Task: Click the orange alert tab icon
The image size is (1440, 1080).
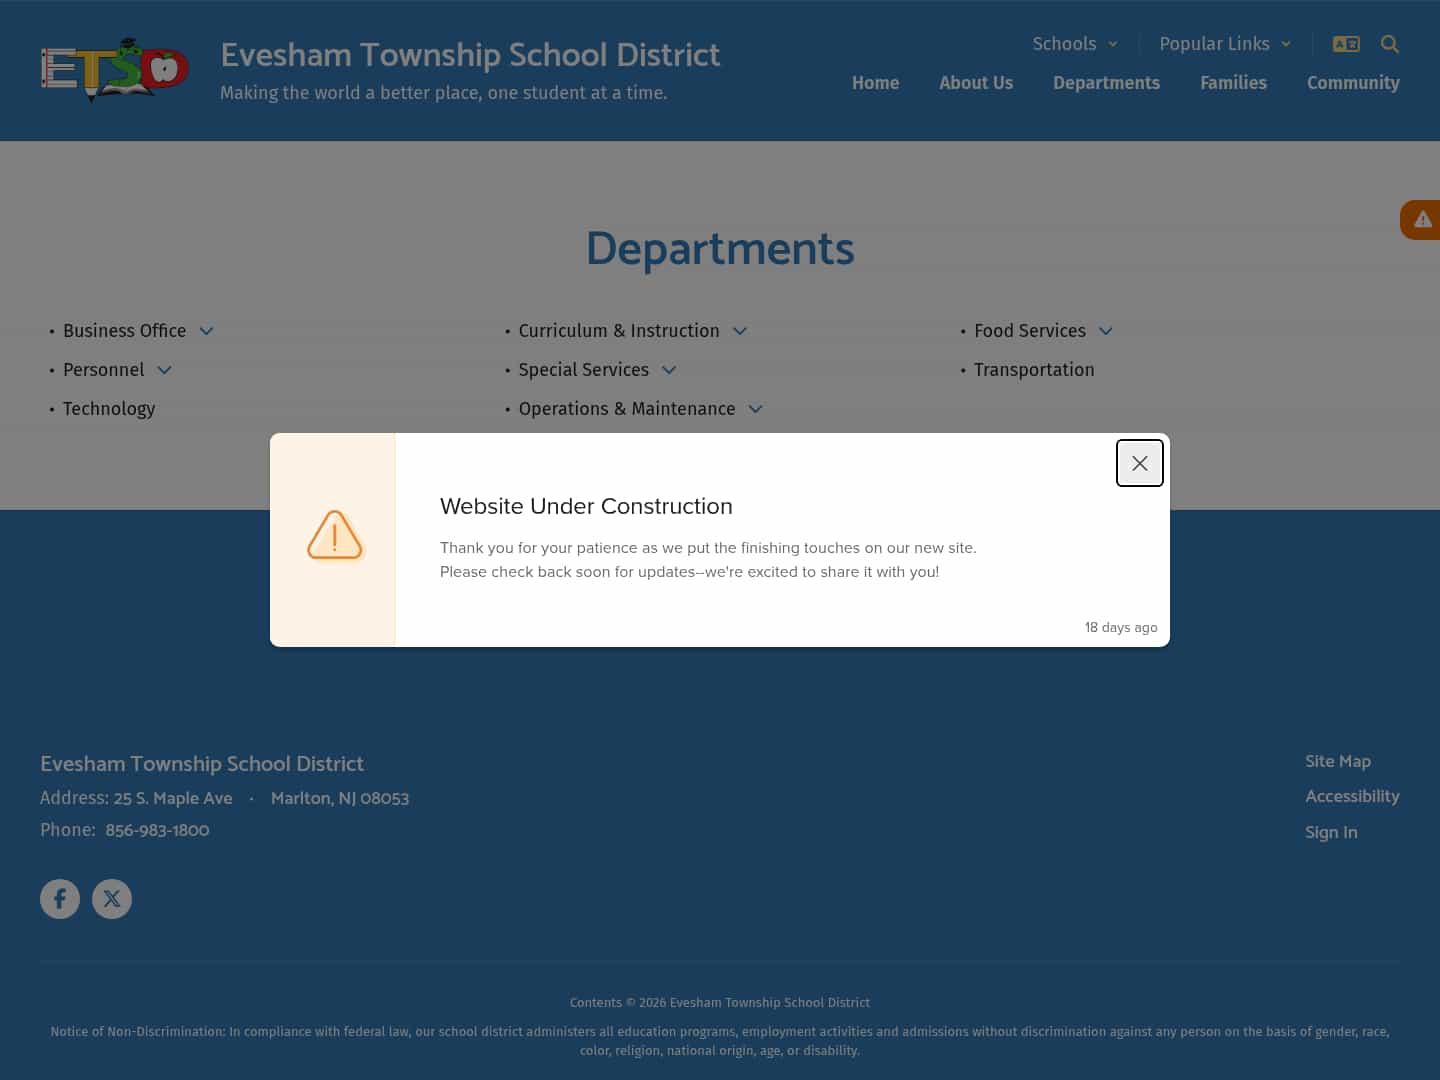Action: [x=1422, y=220]
